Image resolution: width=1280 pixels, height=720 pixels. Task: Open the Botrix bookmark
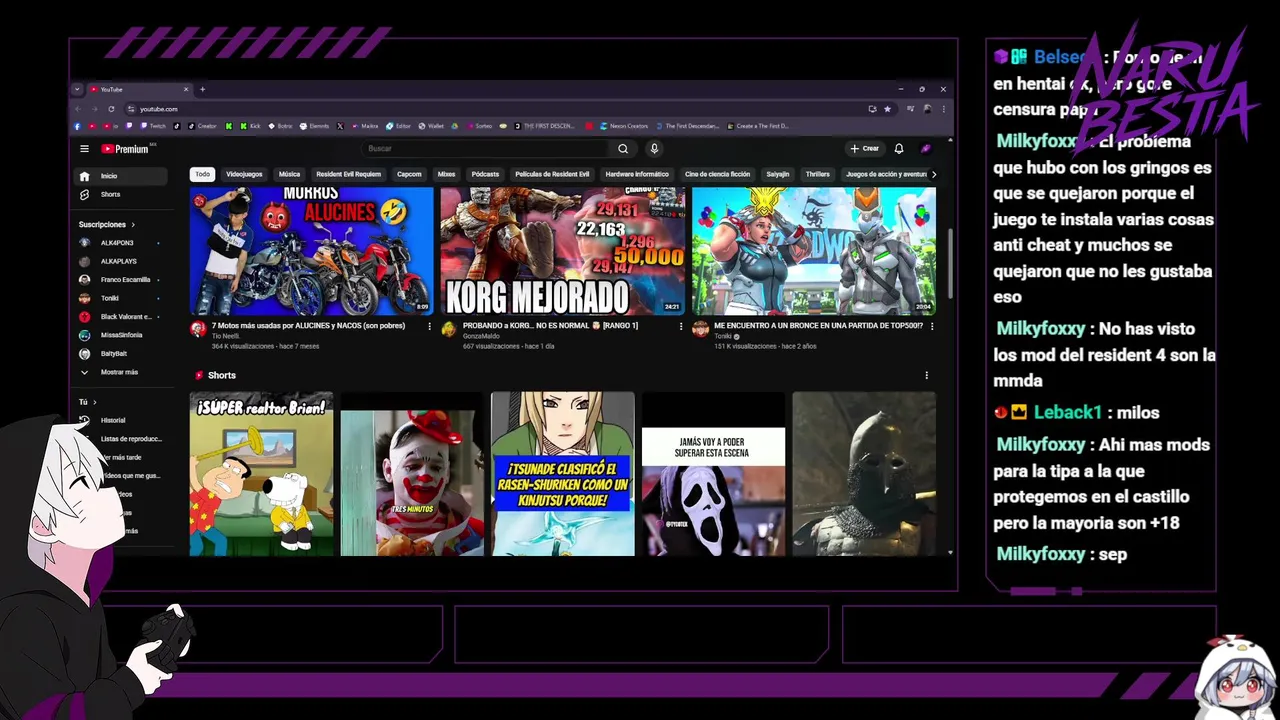(280, 126)
